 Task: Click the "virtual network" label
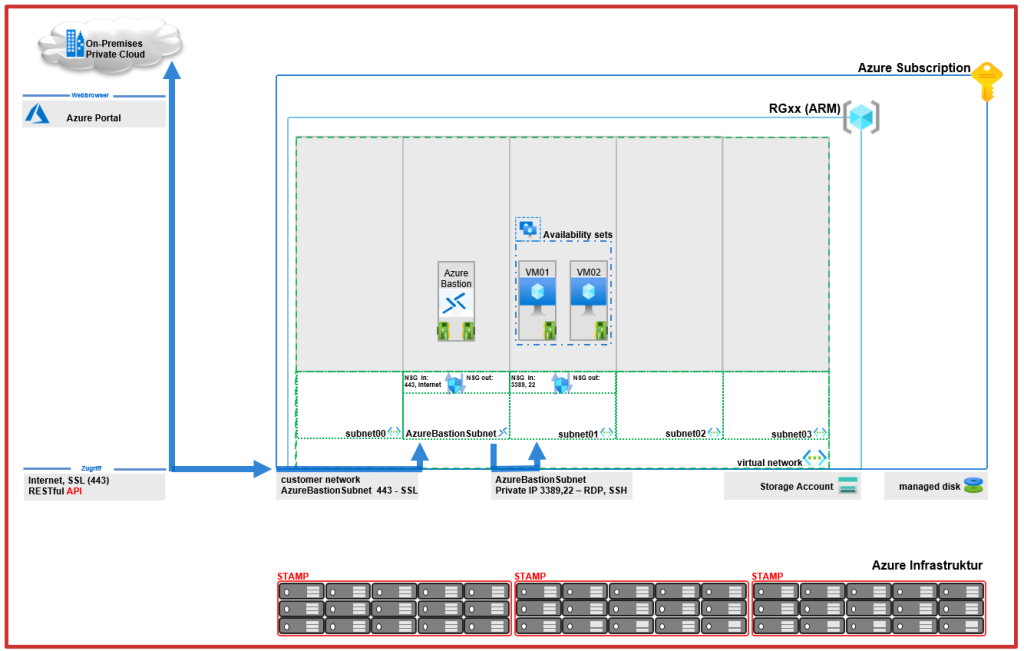pos(769,462)
